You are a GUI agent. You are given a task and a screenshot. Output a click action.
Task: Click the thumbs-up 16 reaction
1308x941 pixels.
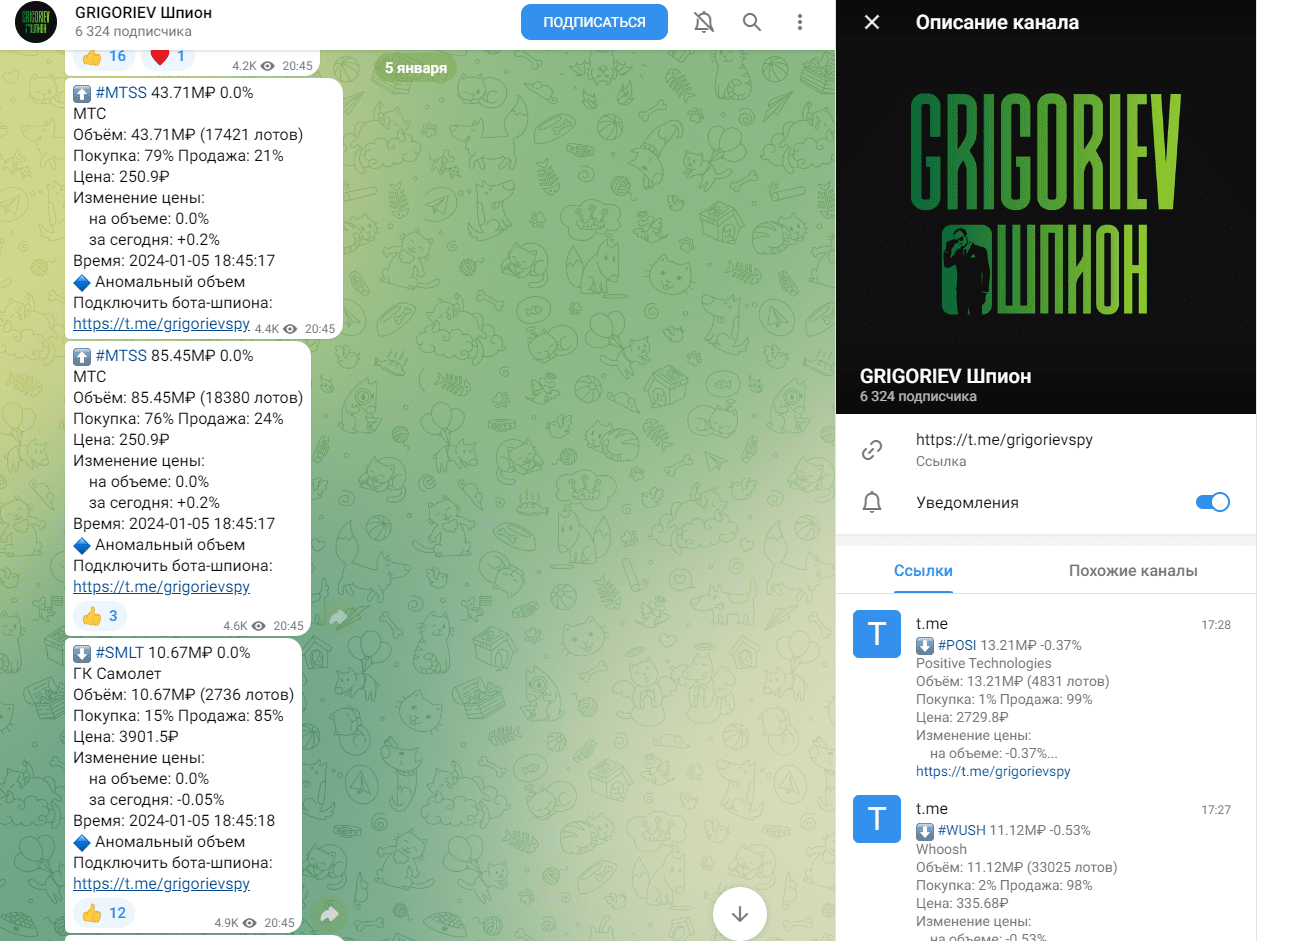click(x=104, y=57)
